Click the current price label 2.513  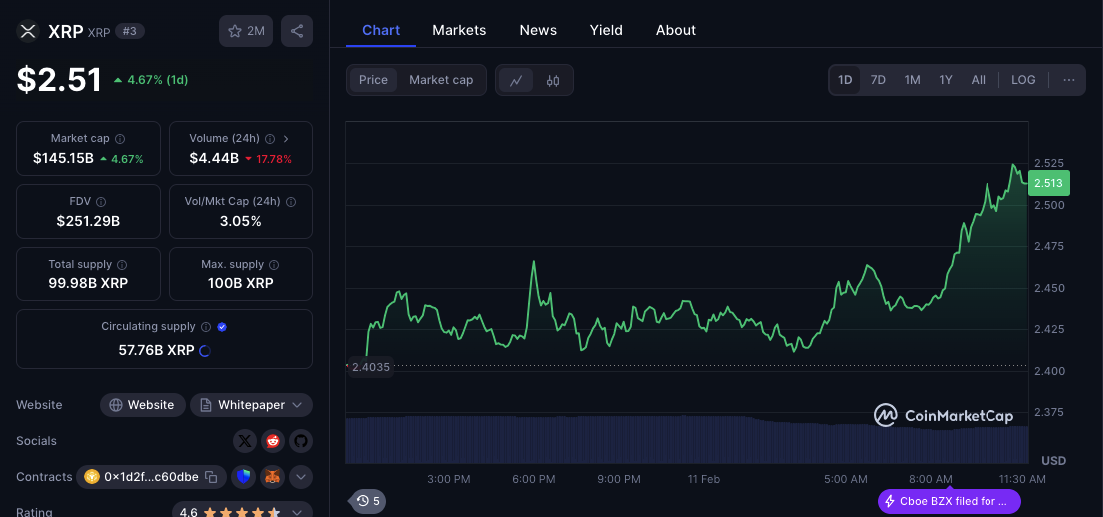[x=1048, y=183]
